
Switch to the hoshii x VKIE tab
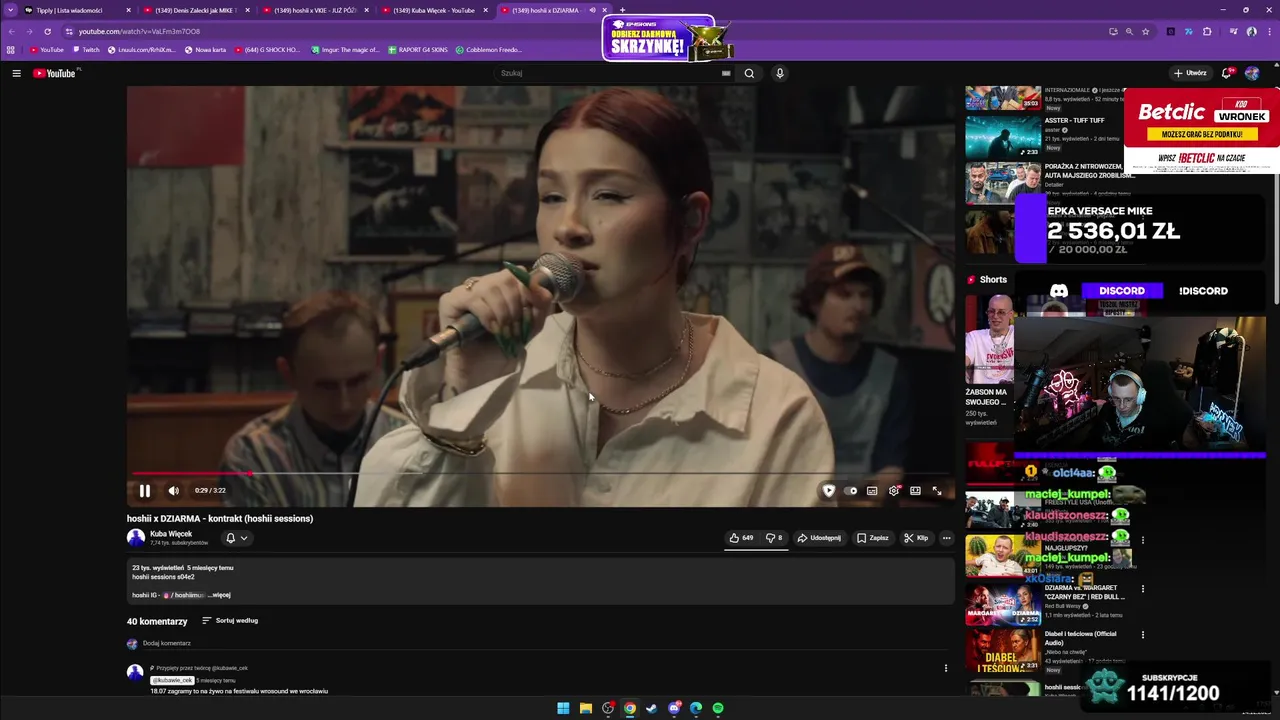coord(315,10)
